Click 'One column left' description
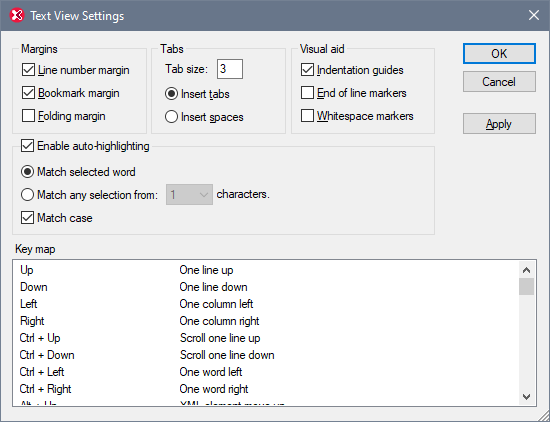This screenshot has height=422, width=550. click(x=216, y=304)
